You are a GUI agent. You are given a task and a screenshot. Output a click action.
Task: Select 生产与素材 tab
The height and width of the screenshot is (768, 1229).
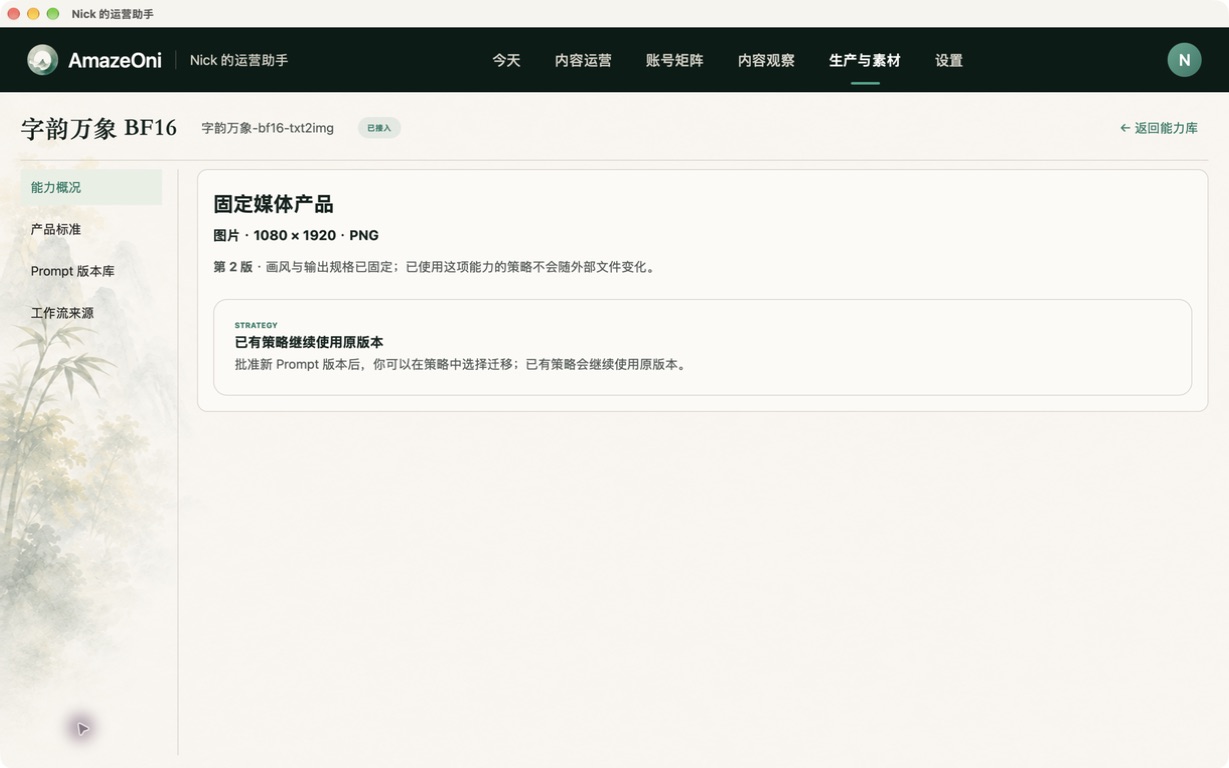[x=864, y=60]
